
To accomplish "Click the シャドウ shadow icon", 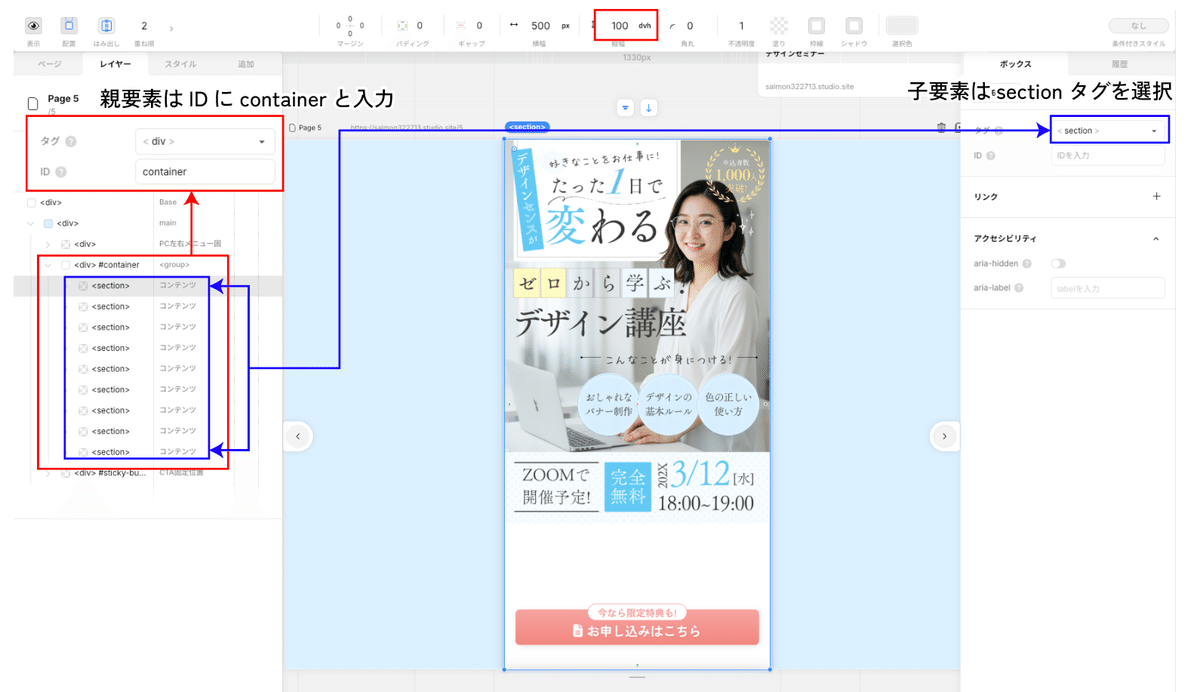I will click(852, 22).
